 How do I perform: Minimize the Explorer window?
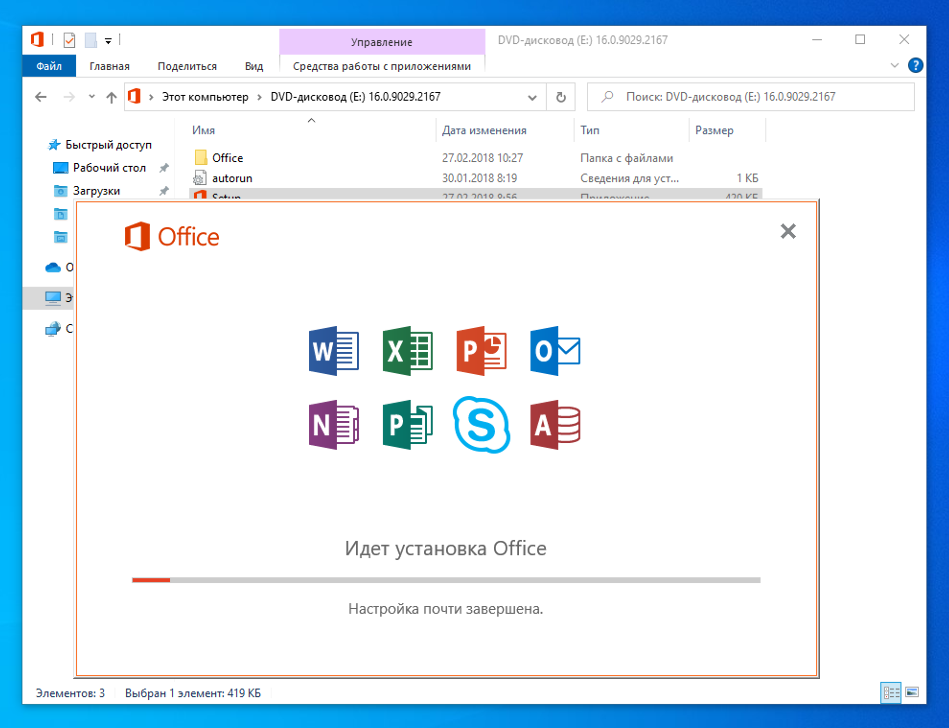(x=817, y=40)
